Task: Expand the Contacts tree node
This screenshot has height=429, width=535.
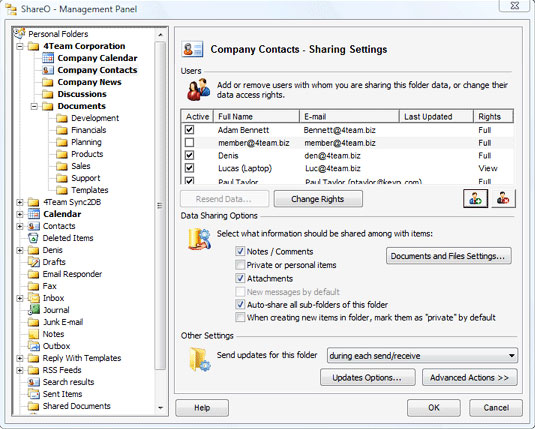Action: pyautogui.click(x=20, y=226)
